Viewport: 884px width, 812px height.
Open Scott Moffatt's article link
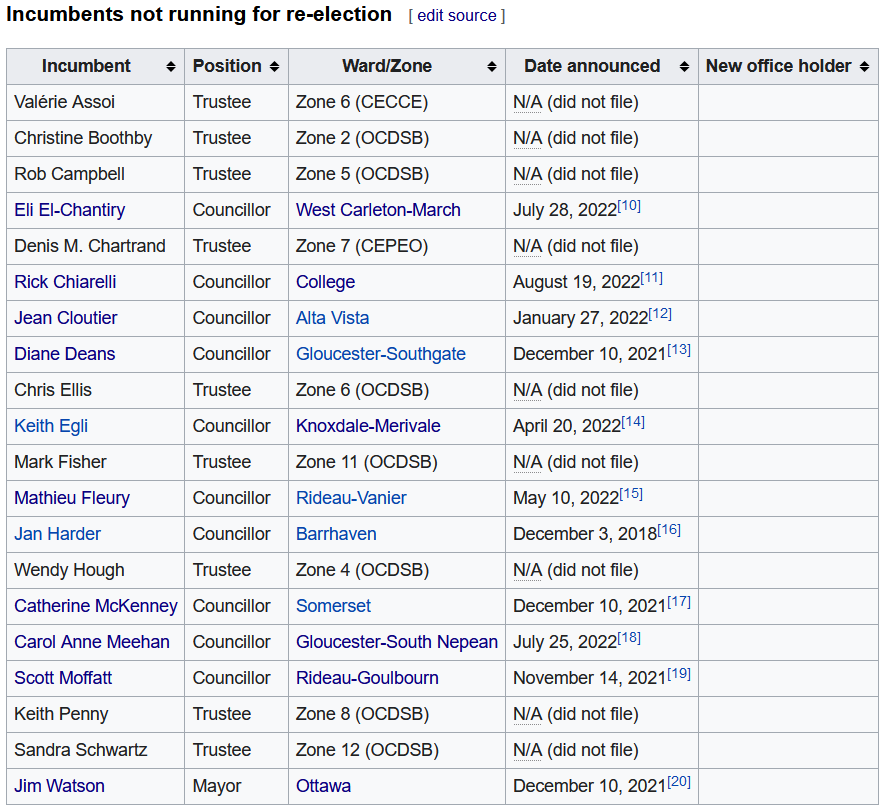coord(63,678)
